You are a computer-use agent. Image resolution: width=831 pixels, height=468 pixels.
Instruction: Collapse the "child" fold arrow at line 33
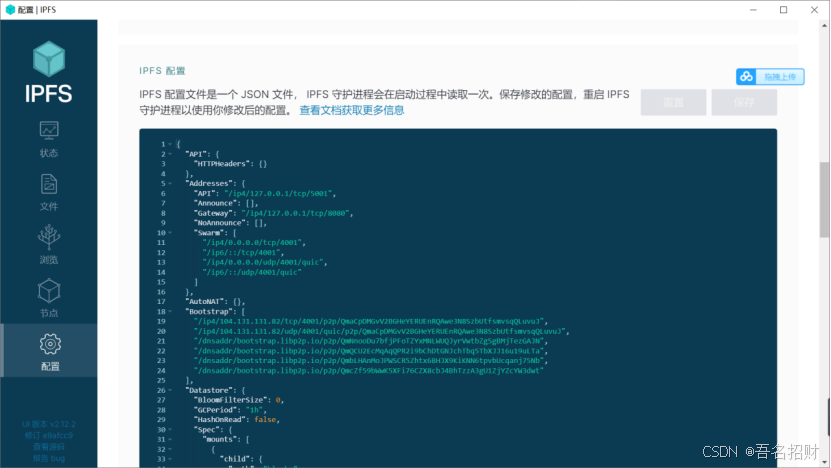click(x=170, y=459)
